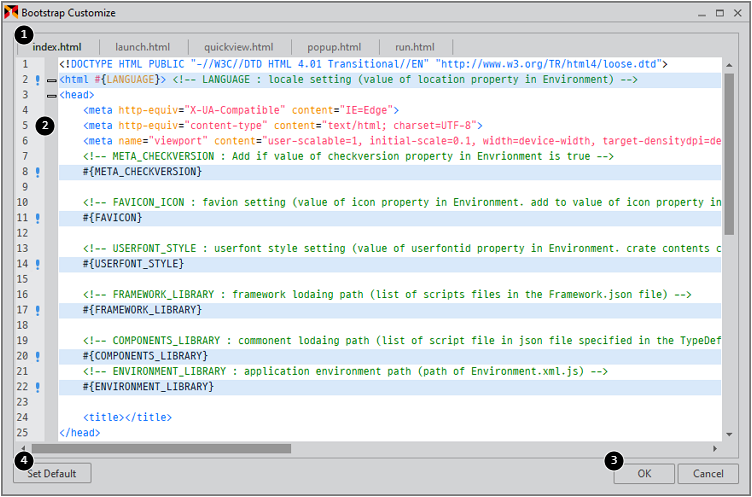Screen dimensions: 752x497
Task: Click the Bootstrap Customize app icon in title bar
Action: point(11,13)
